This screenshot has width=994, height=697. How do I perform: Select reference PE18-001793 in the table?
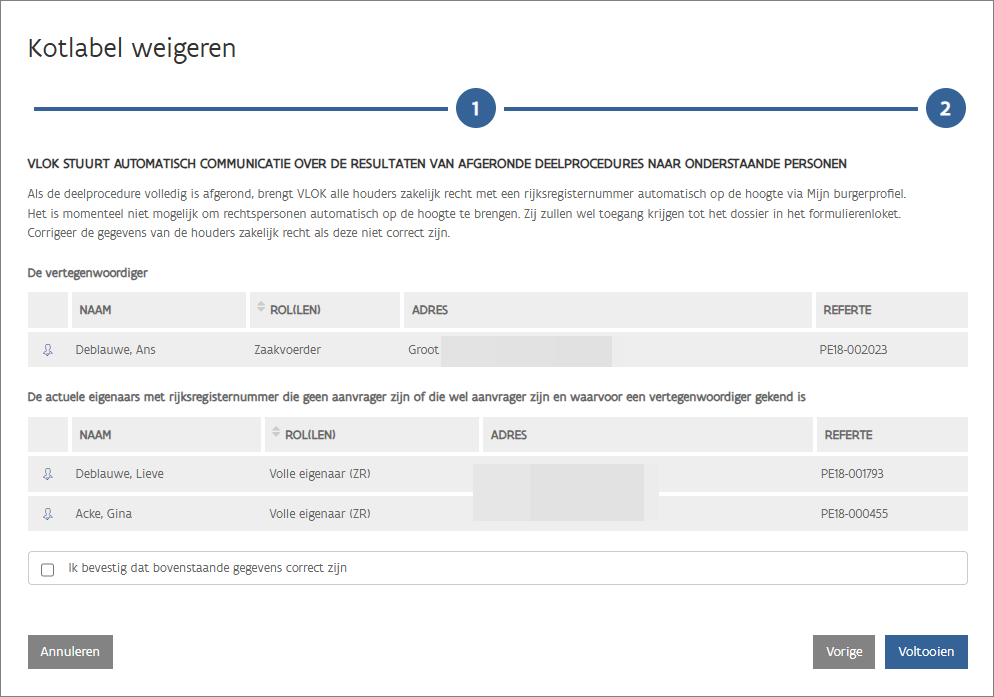click(x=853, y=474)
